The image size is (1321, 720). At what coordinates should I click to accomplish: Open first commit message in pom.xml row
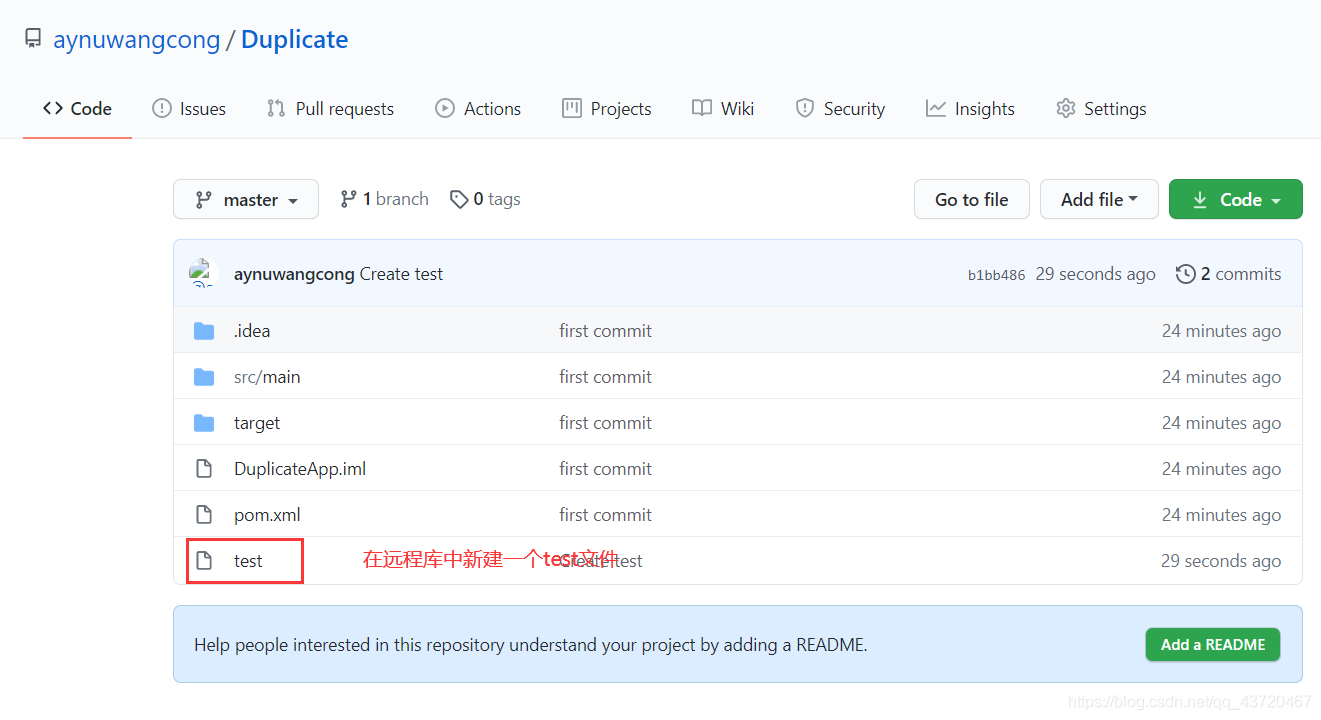pyautogui.click(x=605, y=514)
